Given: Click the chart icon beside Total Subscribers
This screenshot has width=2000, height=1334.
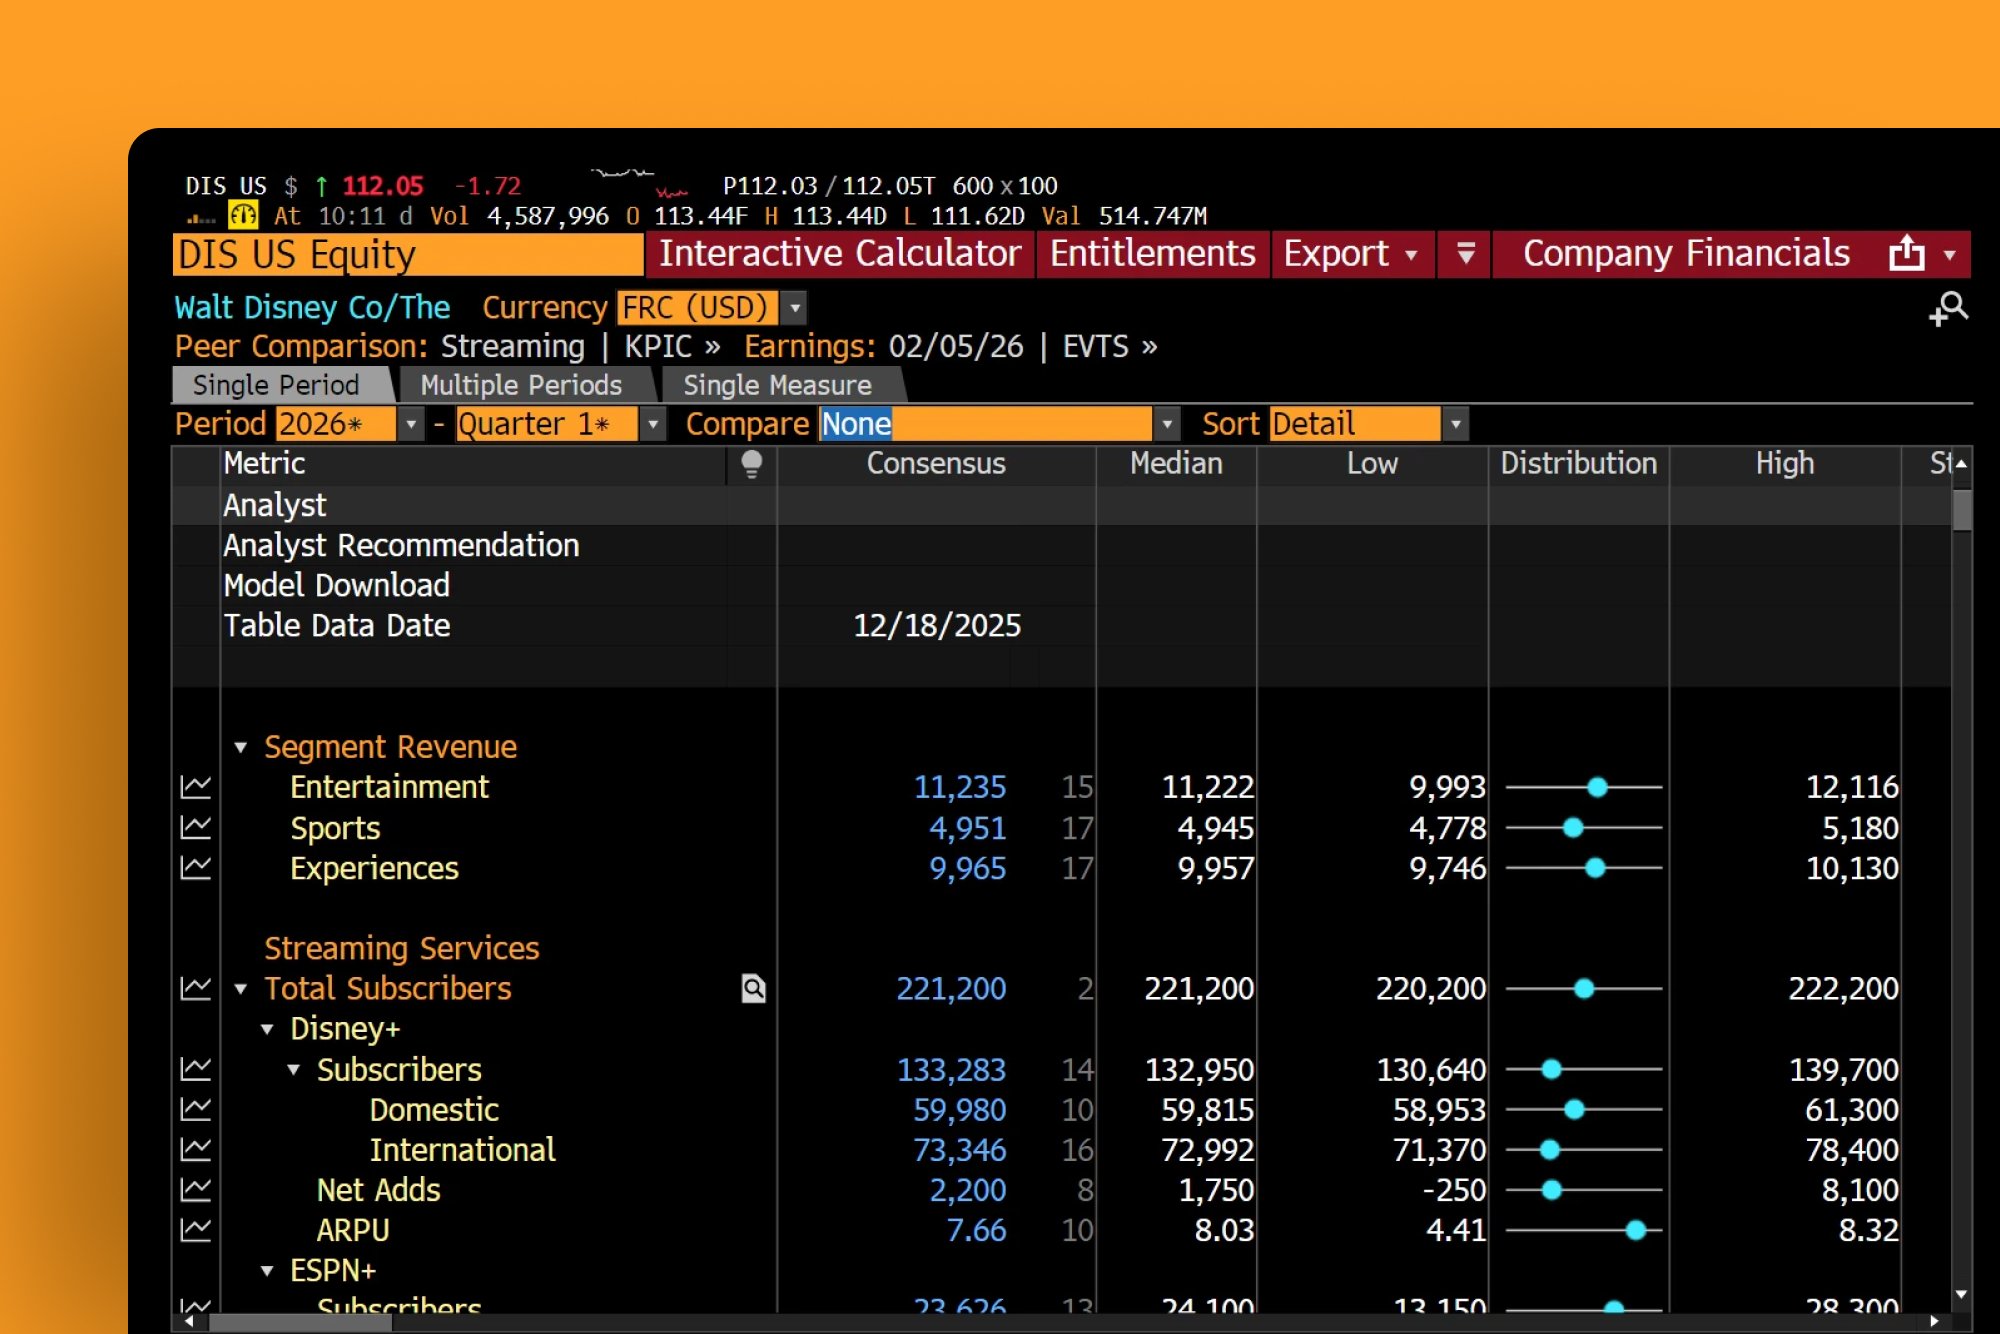Looking at the screenshot, I should 197,988.
